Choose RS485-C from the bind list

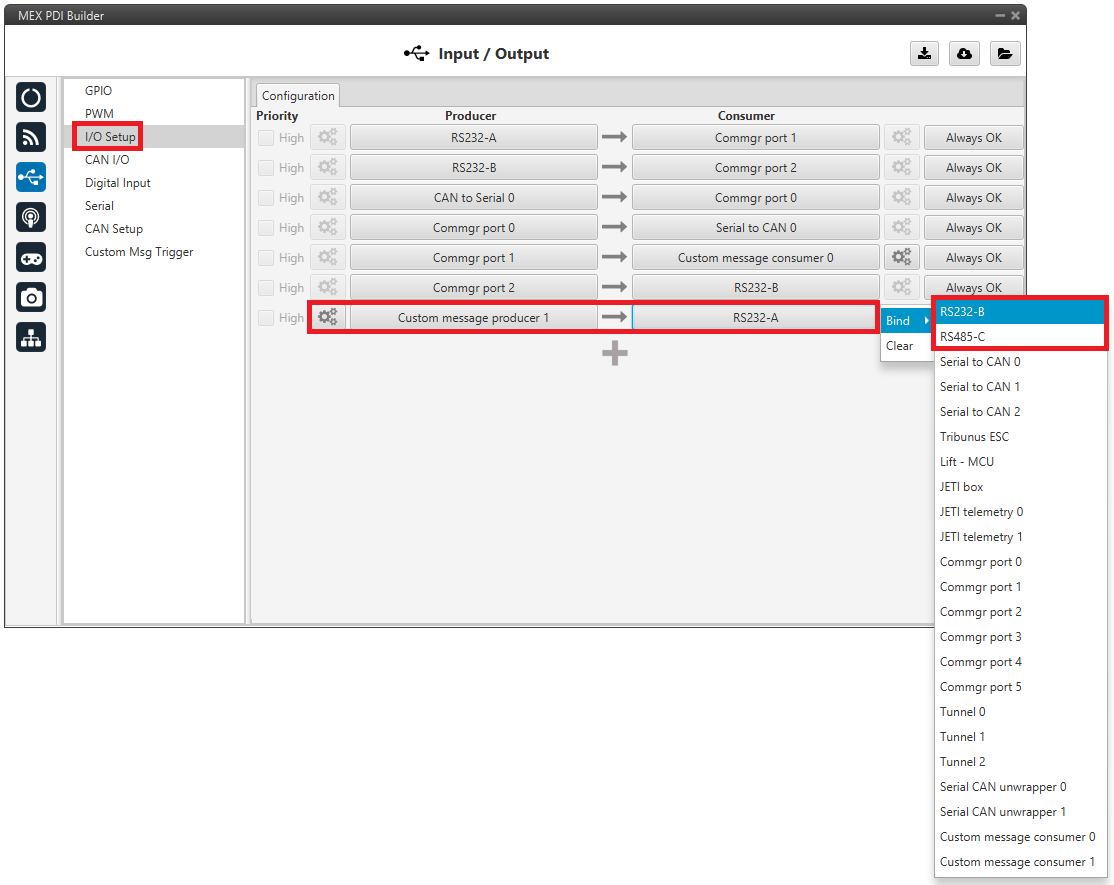1019,337
